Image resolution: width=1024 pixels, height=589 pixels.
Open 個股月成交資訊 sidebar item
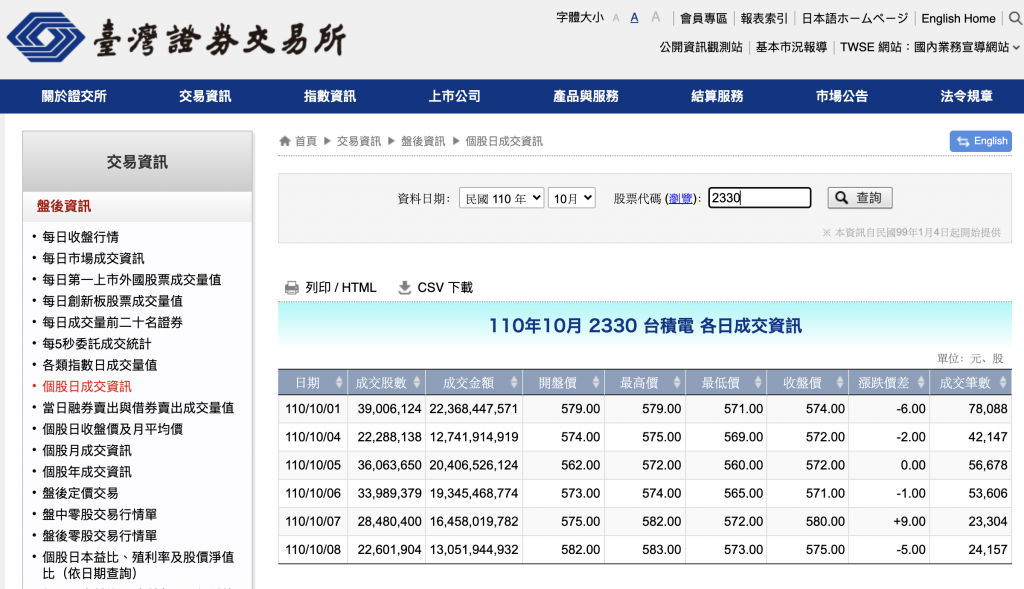tap(87, 451)
